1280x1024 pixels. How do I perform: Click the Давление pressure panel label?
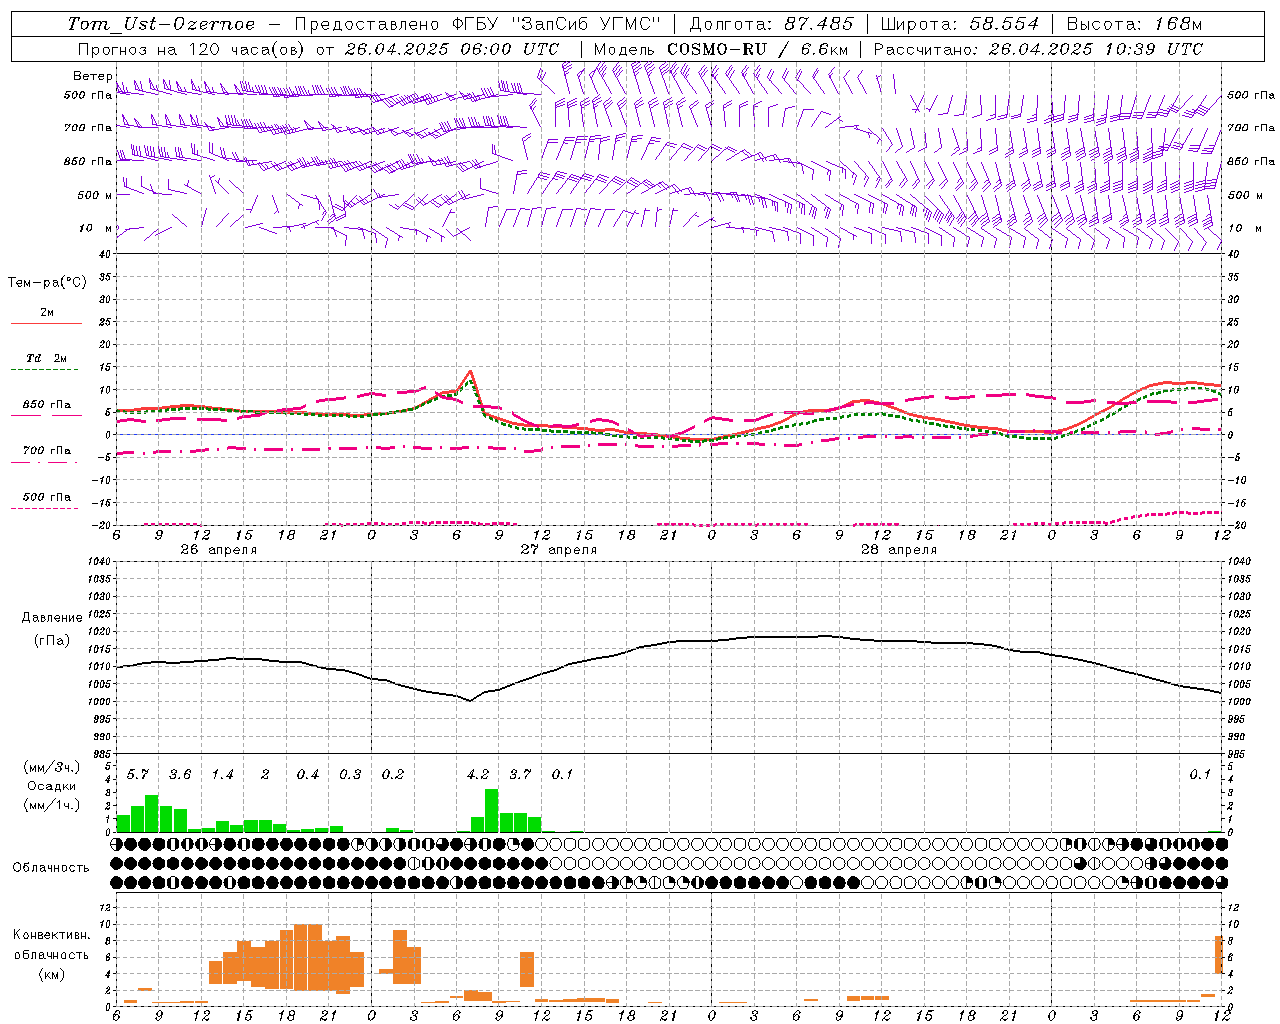coord(52,618)
